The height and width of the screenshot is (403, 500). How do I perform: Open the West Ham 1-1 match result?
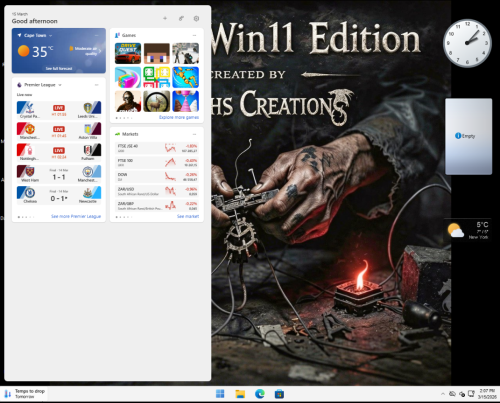[59, 174]
